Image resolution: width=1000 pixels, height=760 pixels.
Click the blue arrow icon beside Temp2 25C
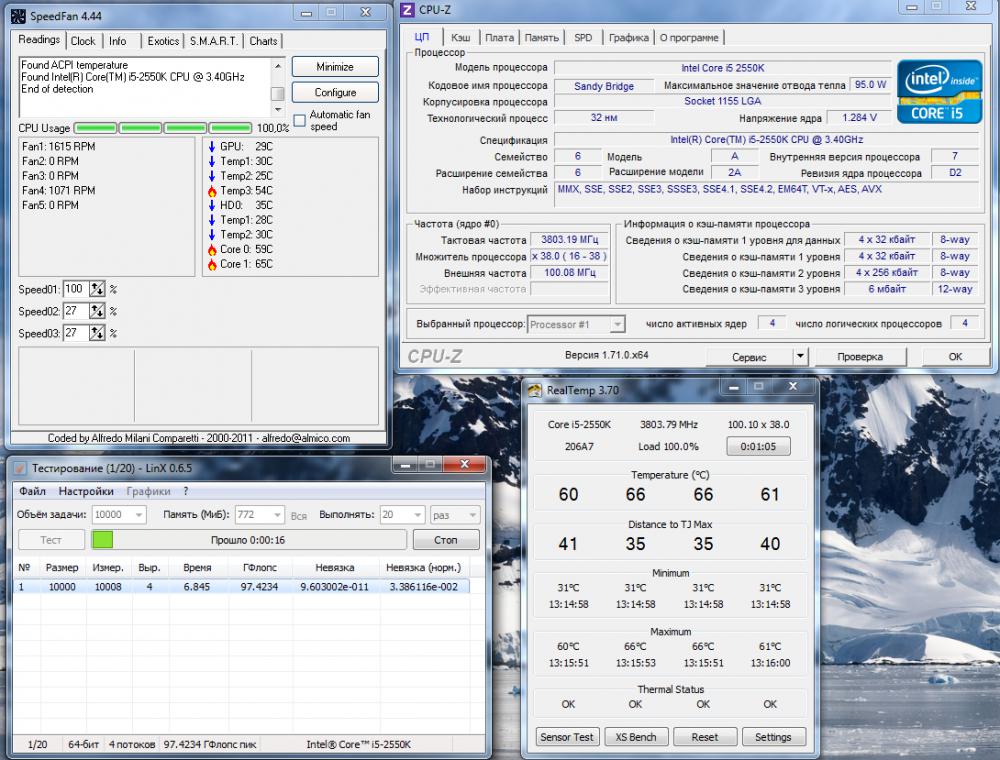212,176
